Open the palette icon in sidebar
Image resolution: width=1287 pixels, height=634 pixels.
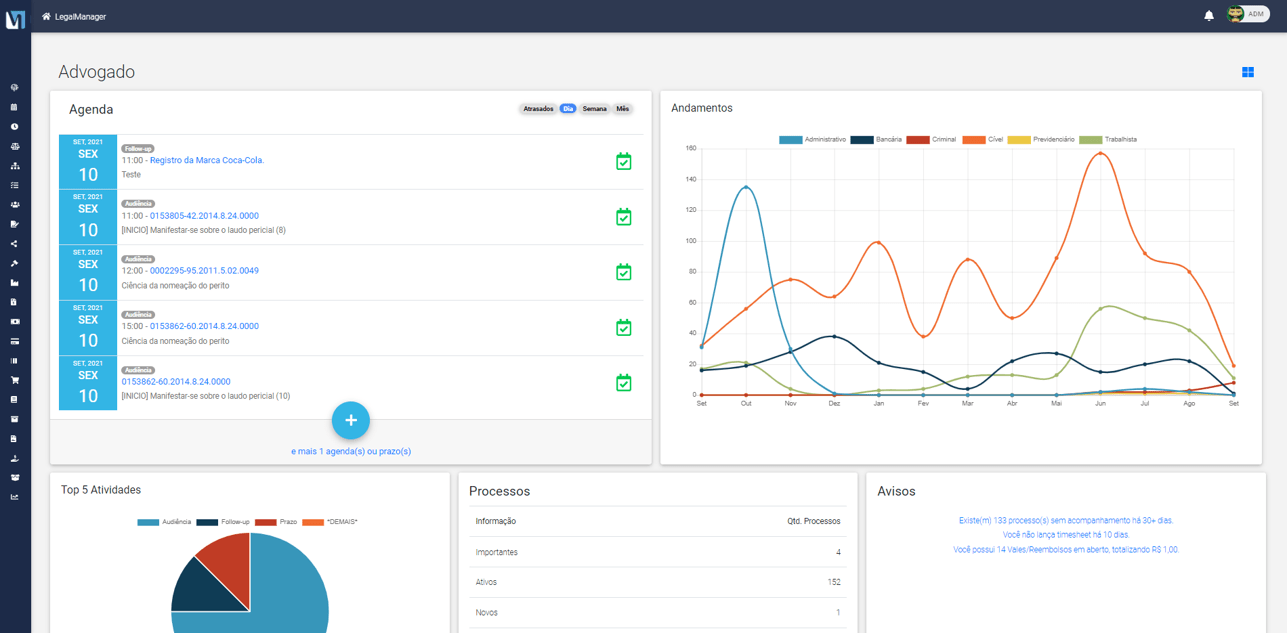[14, 88]
